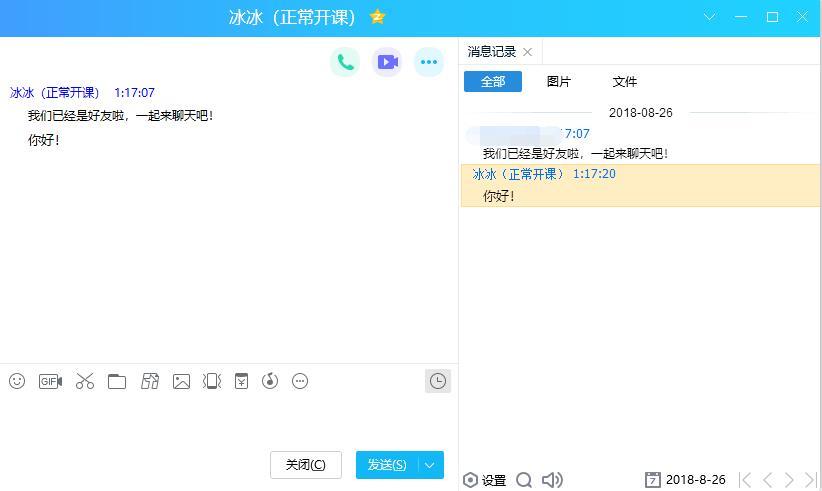
Task: Open the three-dot more options button
Action: pos(429,62)
